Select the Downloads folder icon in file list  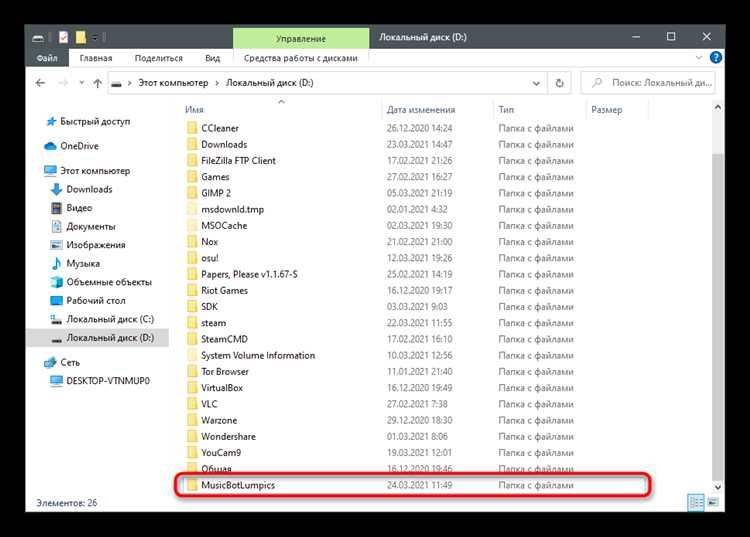(x=192, y=144)
